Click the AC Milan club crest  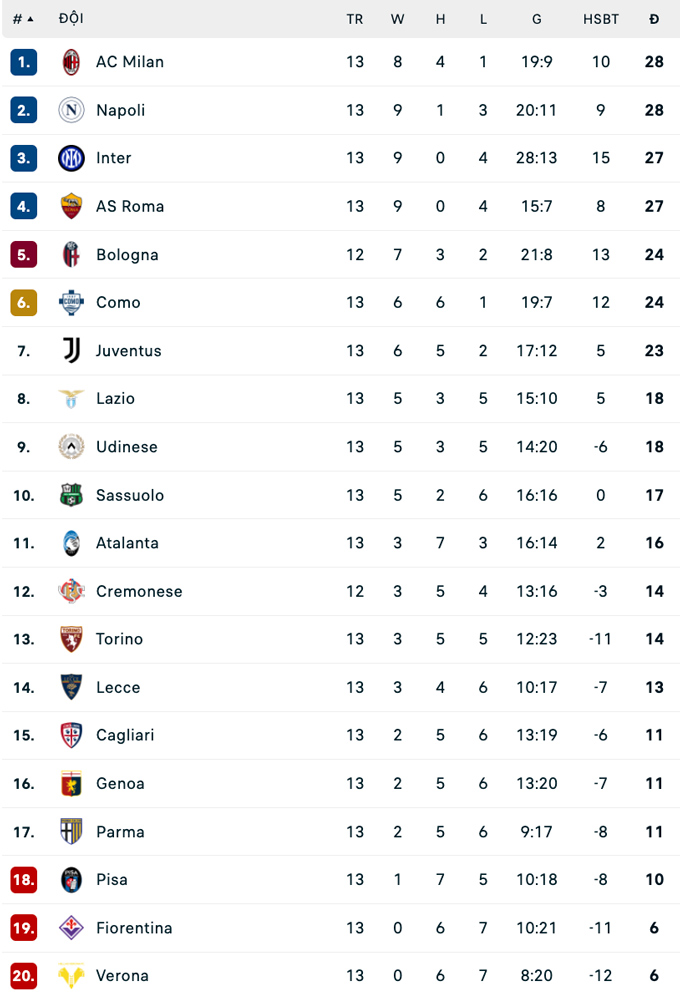coord(71,62)
